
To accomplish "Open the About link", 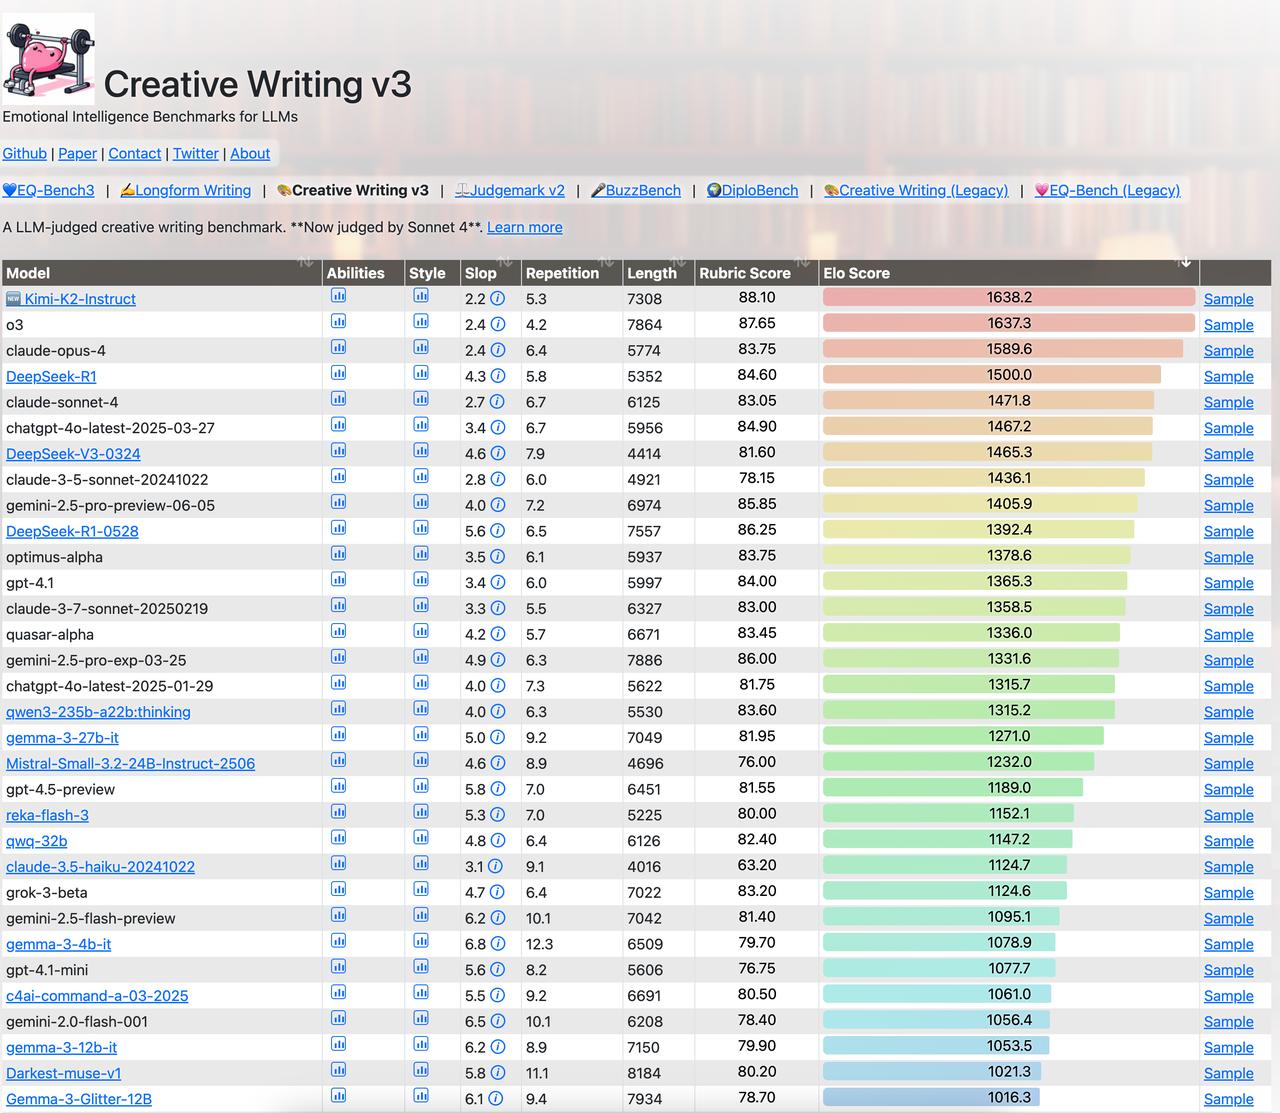I will point(250,153).
